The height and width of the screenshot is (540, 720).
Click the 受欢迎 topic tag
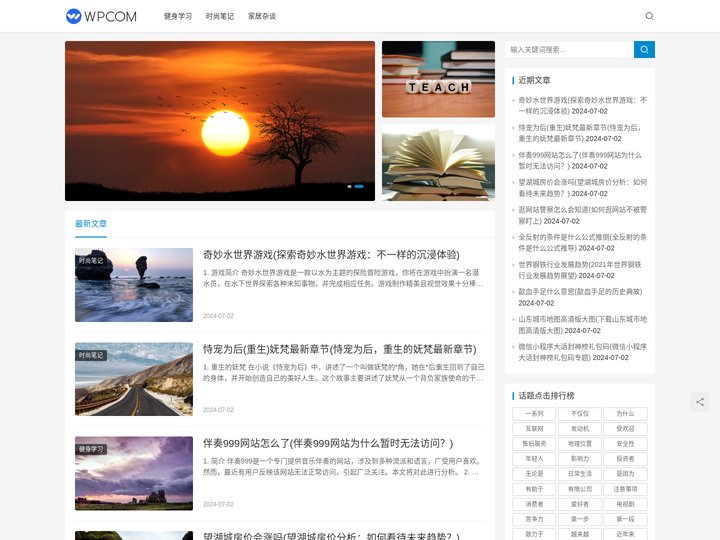(x=625, y=429)
